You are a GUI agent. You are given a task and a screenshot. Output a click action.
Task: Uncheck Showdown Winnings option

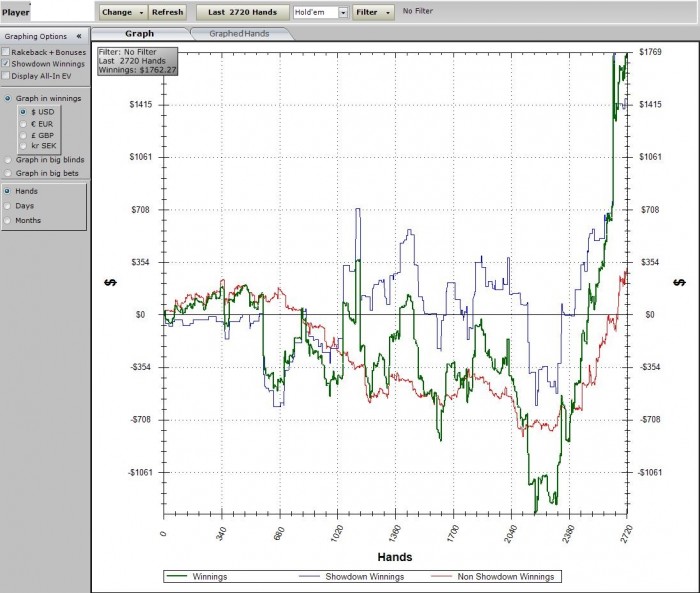pyautogui.click(x=6, y=64)
